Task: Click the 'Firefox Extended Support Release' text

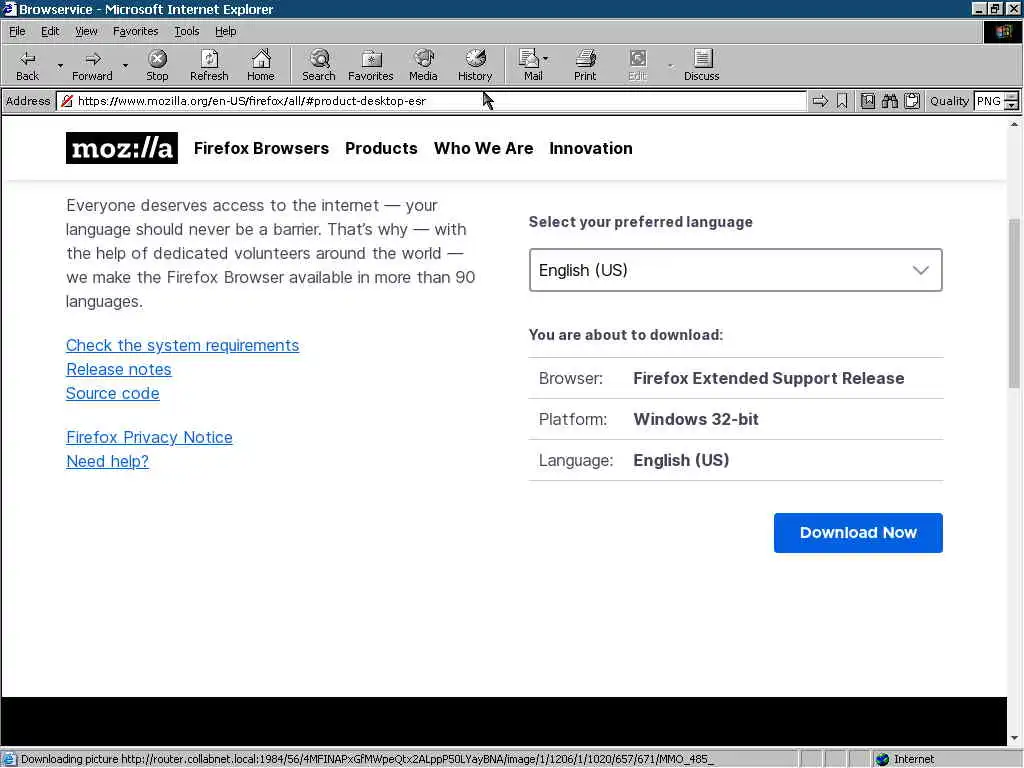Action: point(769,378)
